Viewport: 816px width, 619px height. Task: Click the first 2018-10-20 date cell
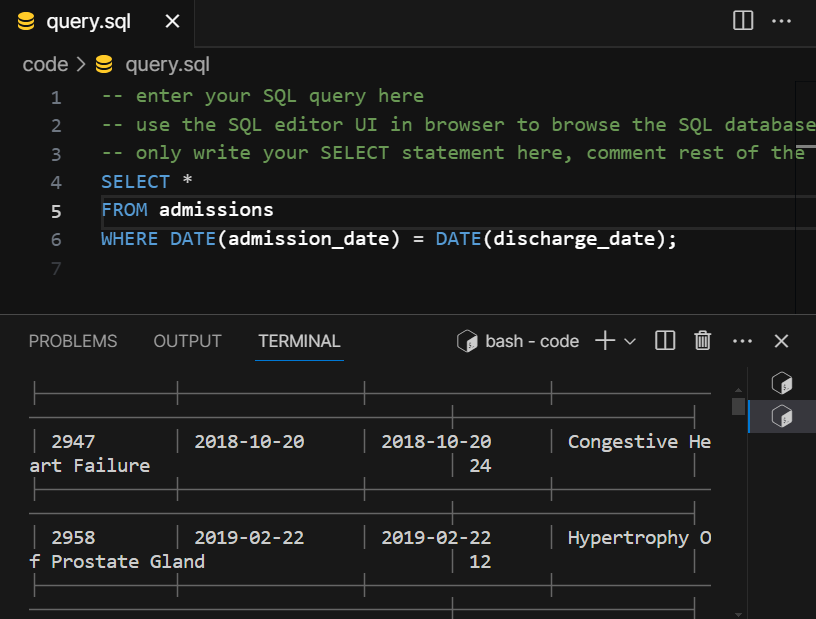[x=249, y=442]
